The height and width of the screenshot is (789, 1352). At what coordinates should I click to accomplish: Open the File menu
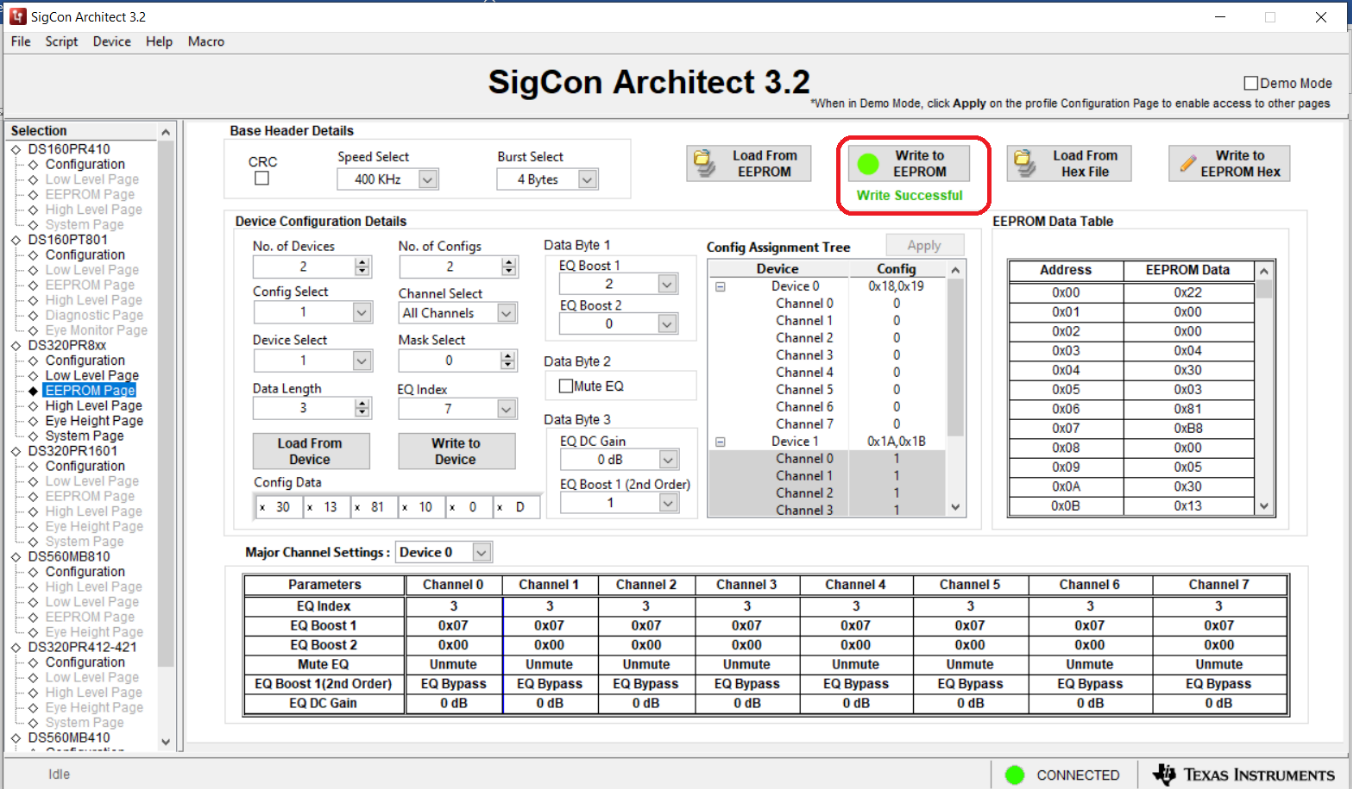(21, 41)
